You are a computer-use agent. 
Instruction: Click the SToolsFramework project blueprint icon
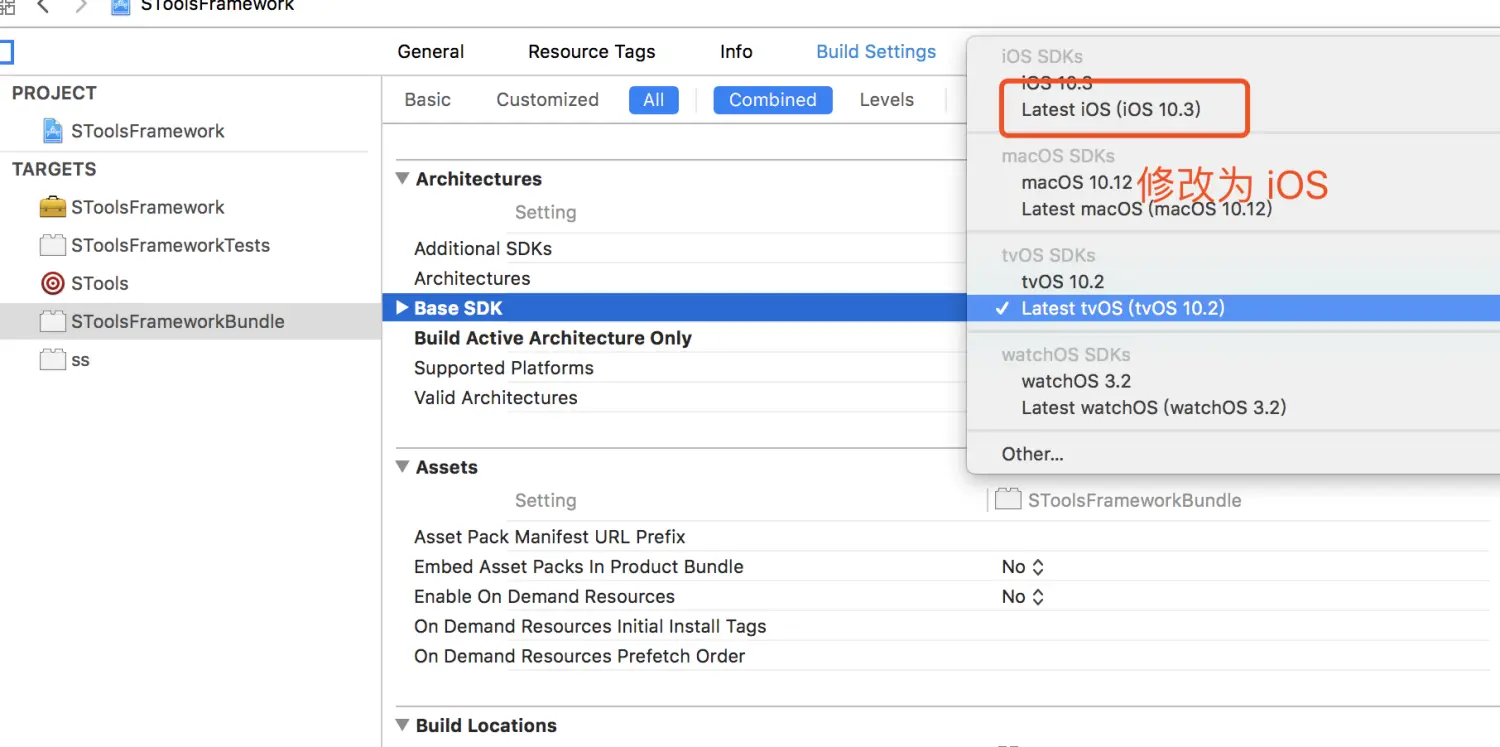click(x=53, y=131)
